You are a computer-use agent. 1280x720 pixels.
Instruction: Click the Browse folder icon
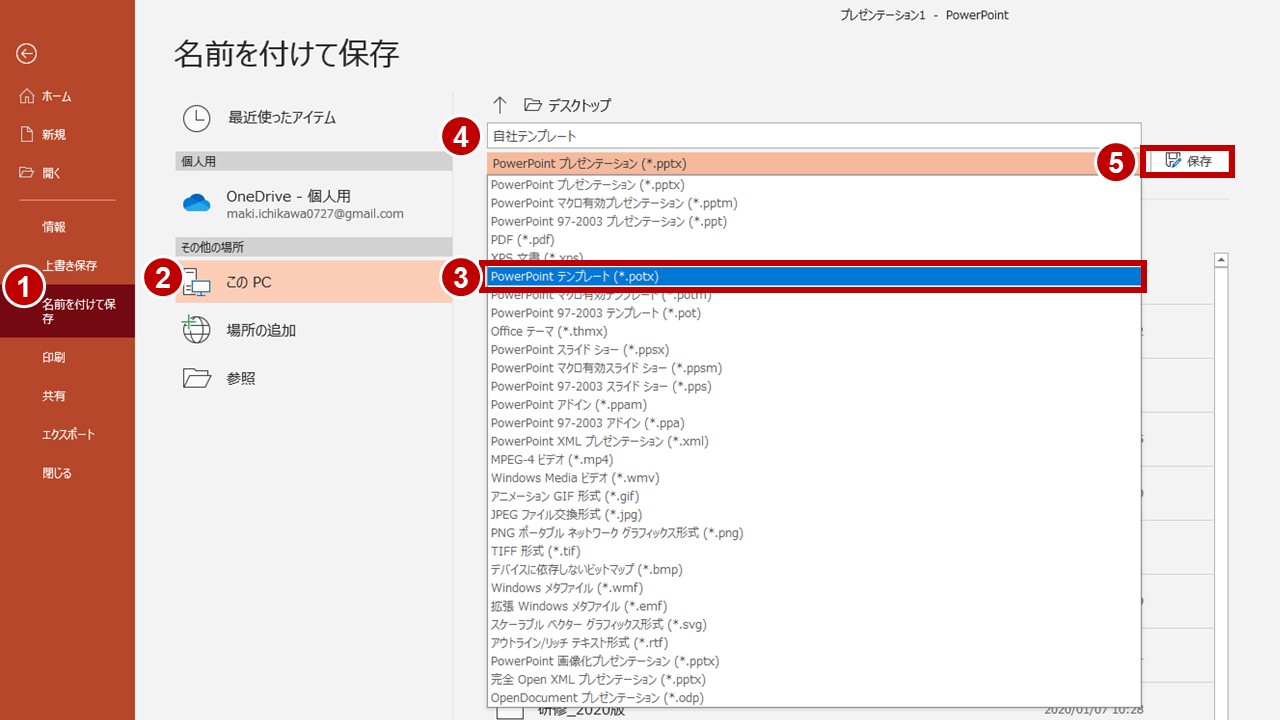pyautogui.click(x=197, y=378)
